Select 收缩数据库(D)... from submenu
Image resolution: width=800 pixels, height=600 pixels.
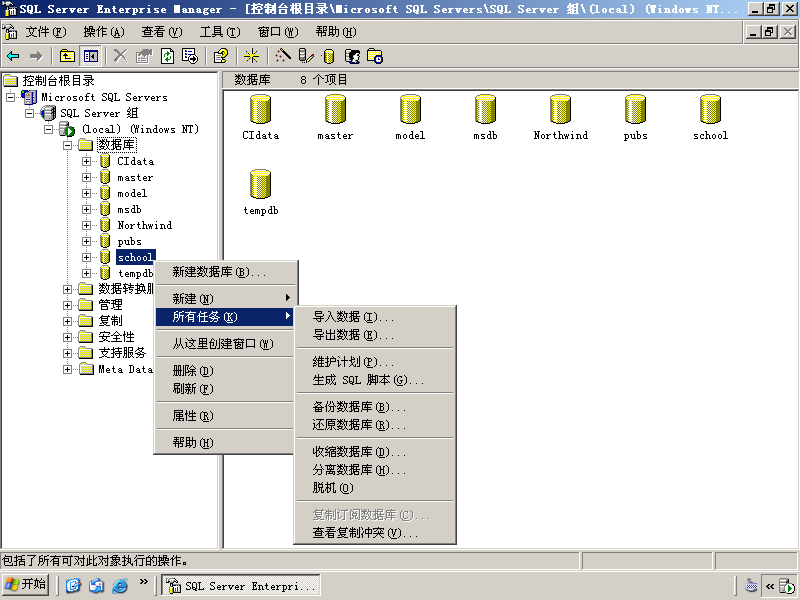(x=374, y=452)
